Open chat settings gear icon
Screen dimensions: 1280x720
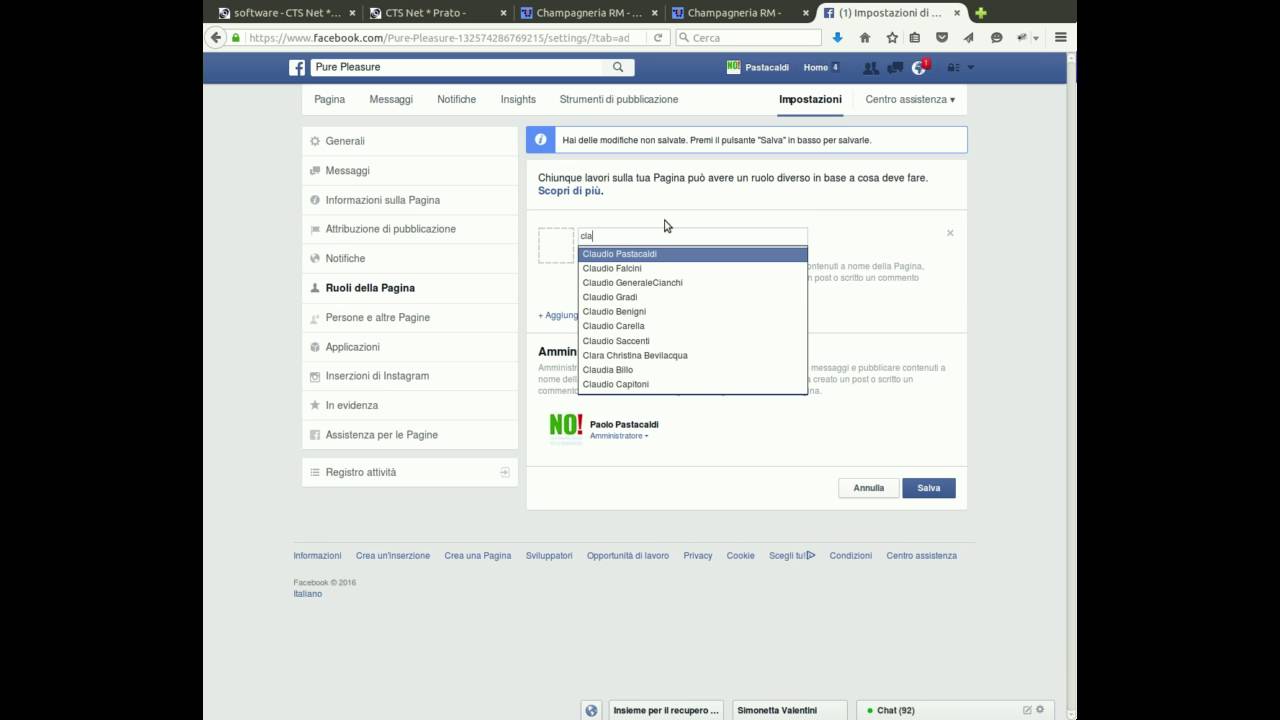pos(1041,710)
